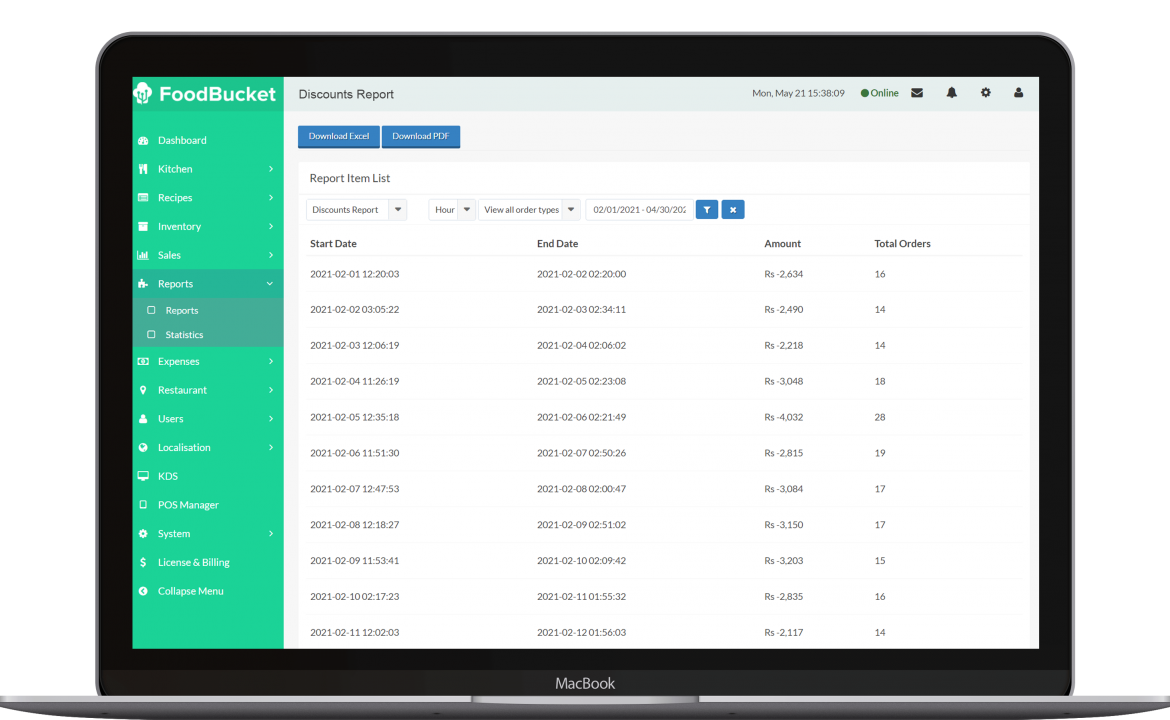Expand the System menu chevron
This screenshot has width=1170, height=720.
[271, 534]
